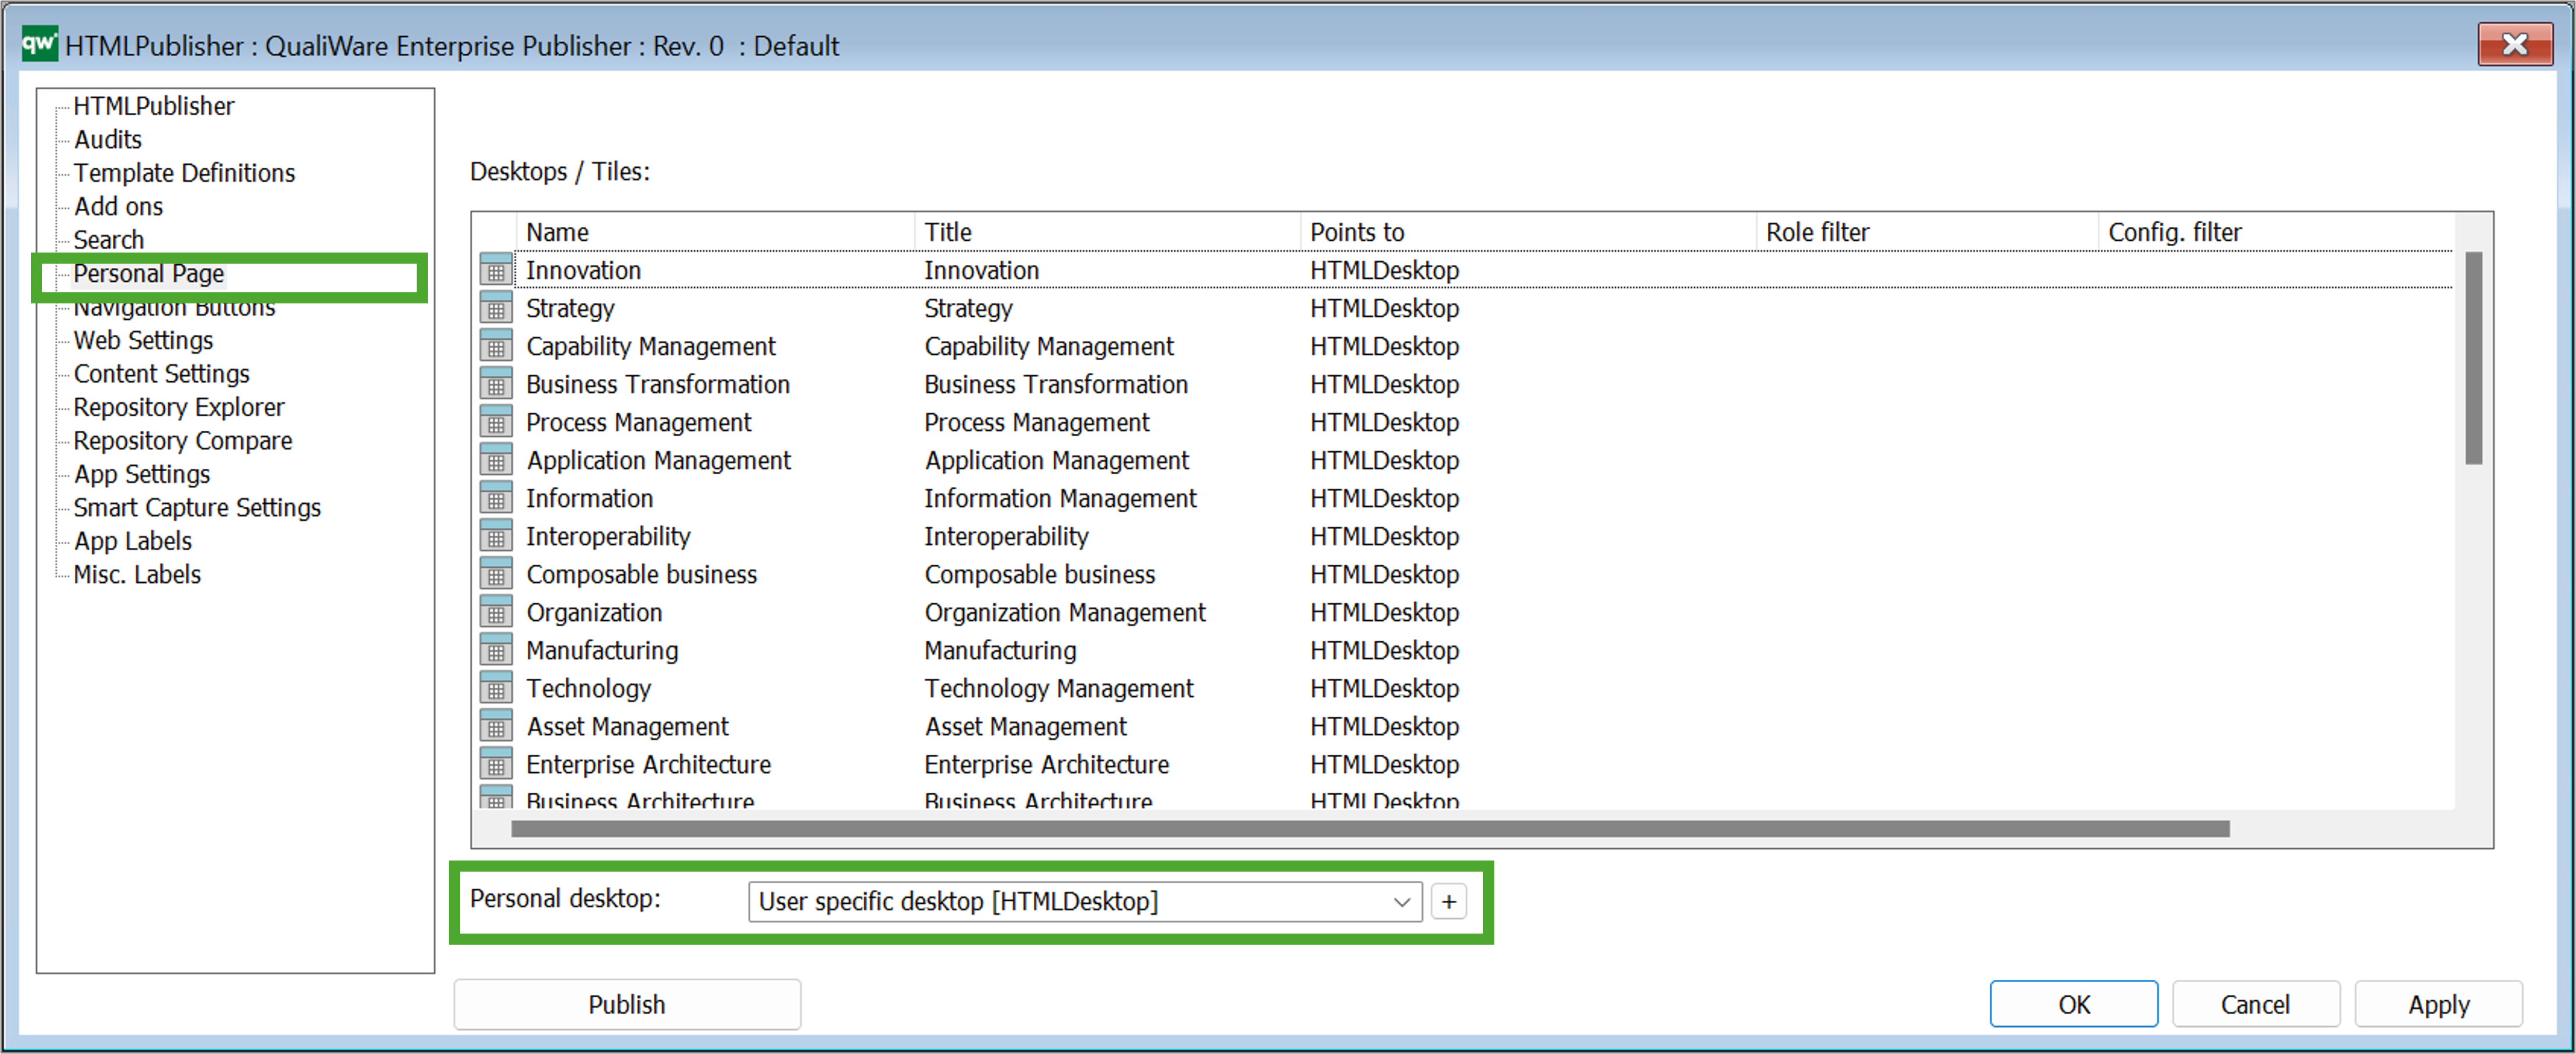The image size is (2576, 1054).
Task: Click the grid icon beside Strategy row
Action: [x=496, y=308]
